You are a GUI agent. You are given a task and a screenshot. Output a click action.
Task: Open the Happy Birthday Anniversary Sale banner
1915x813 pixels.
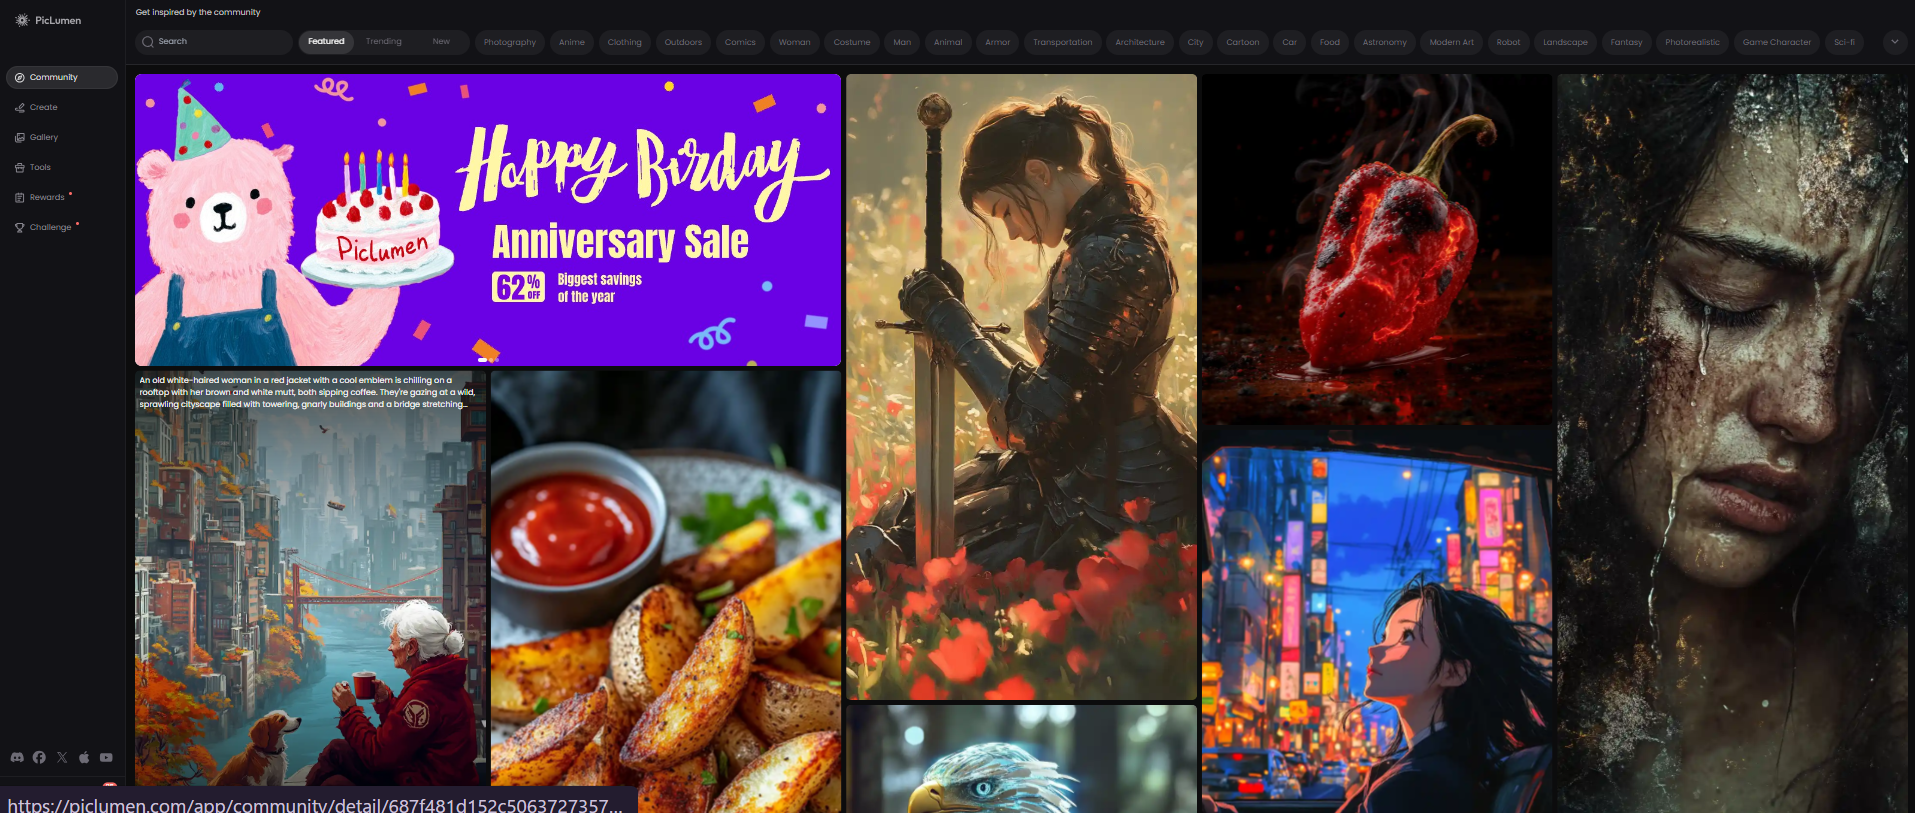point(488,220)
